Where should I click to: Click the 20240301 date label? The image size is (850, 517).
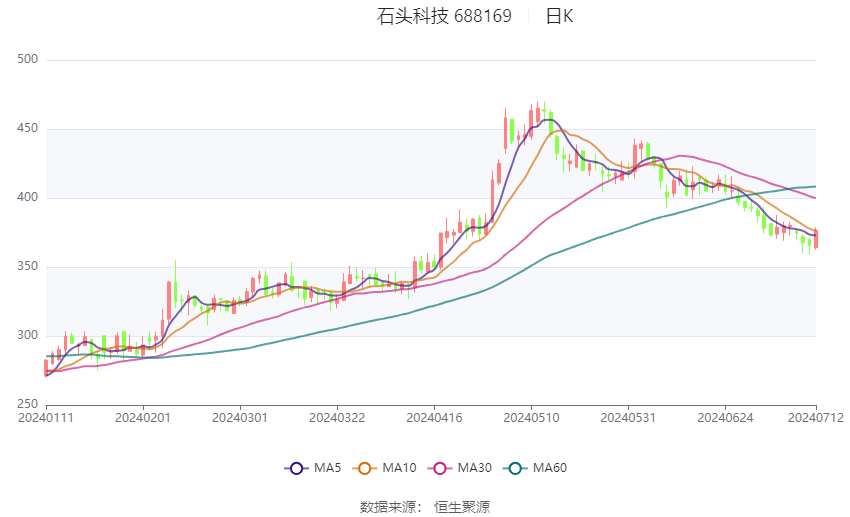pyautogui.click(x=240, y=418)
